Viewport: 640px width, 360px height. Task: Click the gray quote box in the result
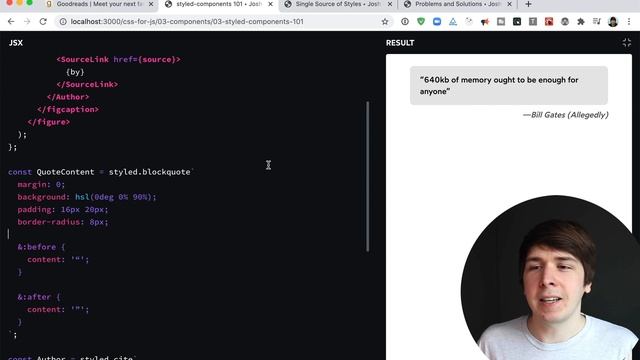509,86
